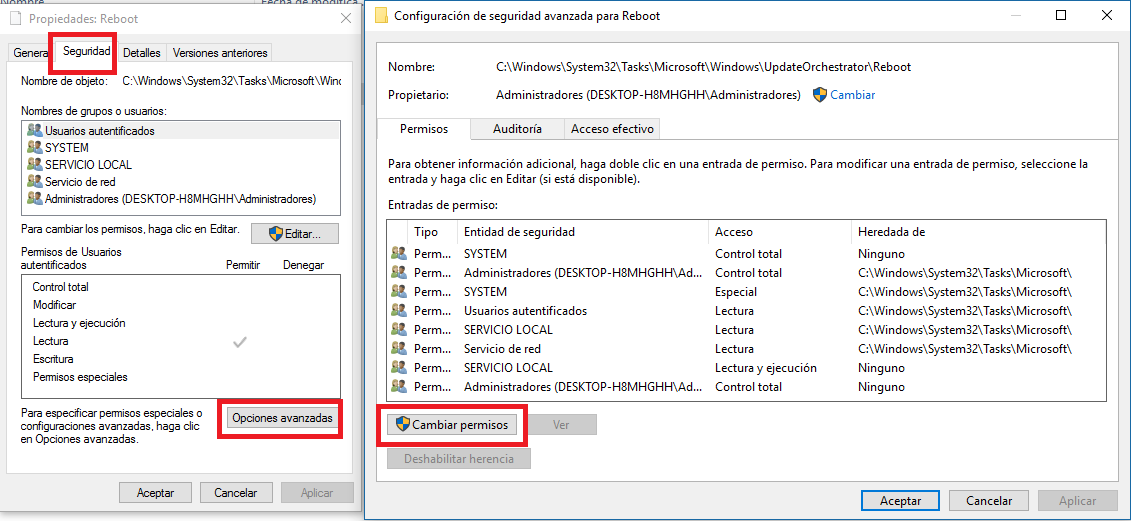This screenshot has height=521, width=1131.
Task: Open the Auditoría tab
Action: [x=517, y=129]
